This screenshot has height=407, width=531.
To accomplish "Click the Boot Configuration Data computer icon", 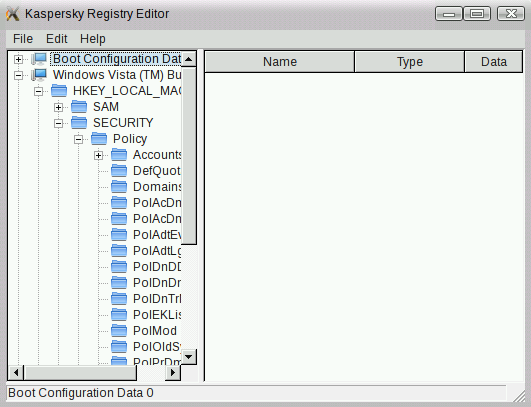I will (x=39, y=59).
